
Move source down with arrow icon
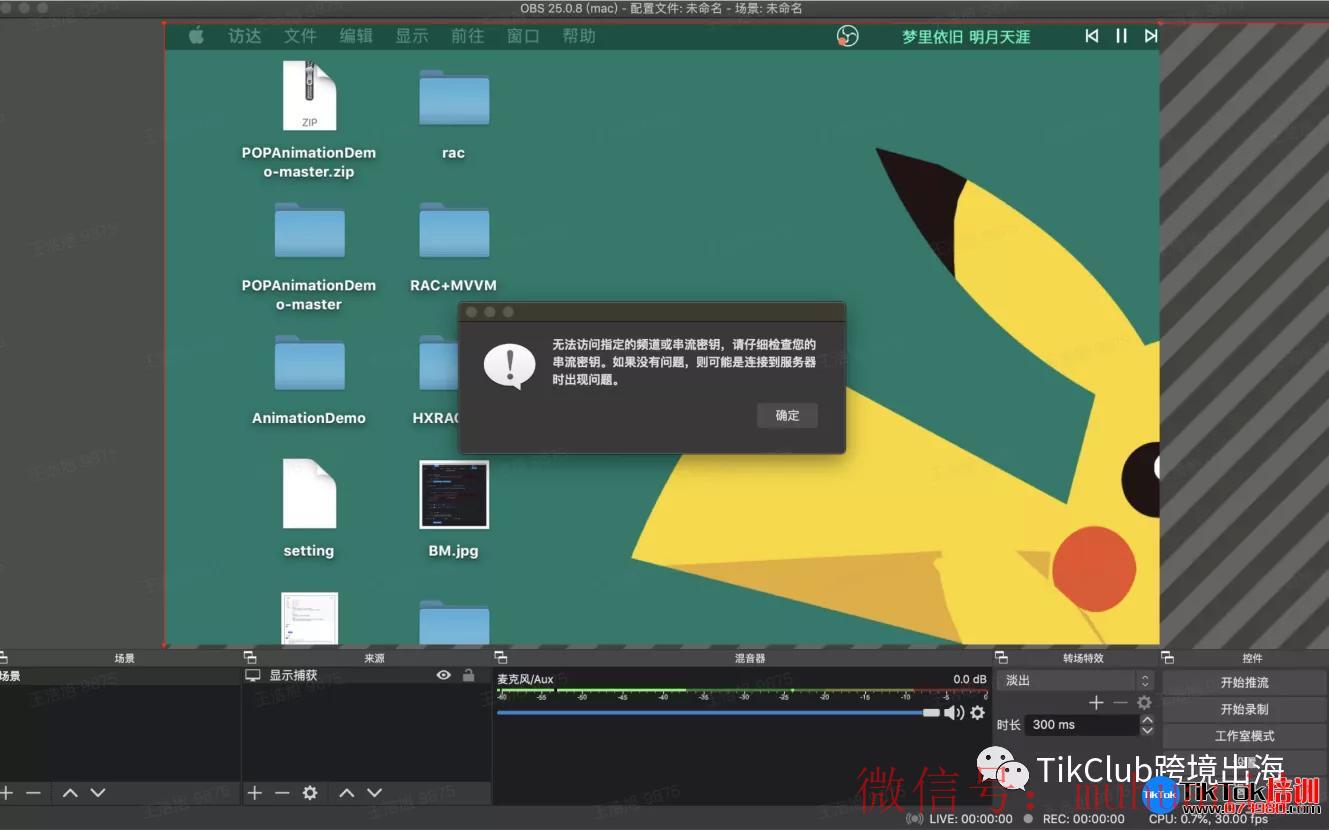[374, 793]
